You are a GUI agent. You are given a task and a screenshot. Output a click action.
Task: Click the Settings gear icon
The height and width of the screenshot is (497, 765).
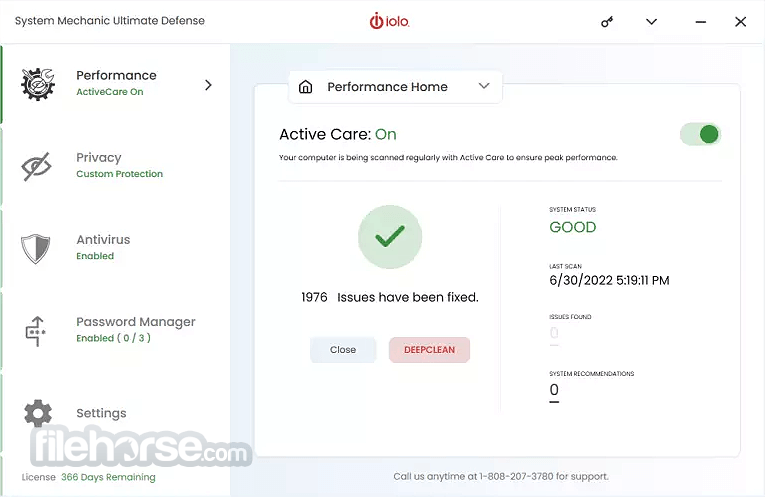click(x=38, y=413)
